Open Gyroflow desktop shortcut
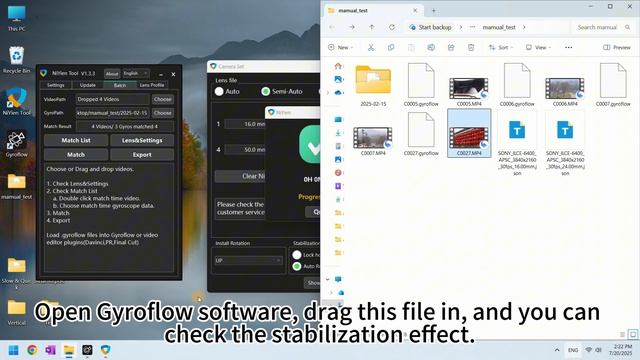The height and width of the screenshot is (360, 640). (x=16, y=144)
